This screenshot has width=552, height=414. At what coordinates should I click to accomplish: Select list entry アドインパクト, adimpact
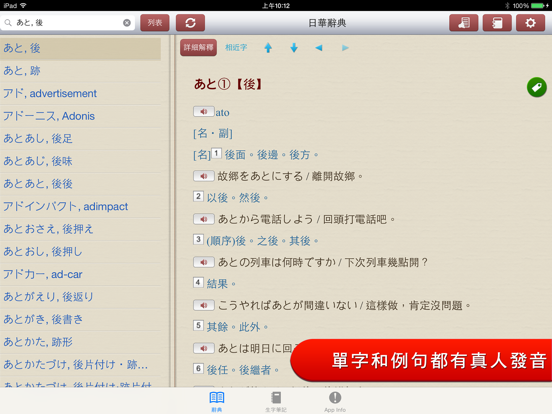80,206
